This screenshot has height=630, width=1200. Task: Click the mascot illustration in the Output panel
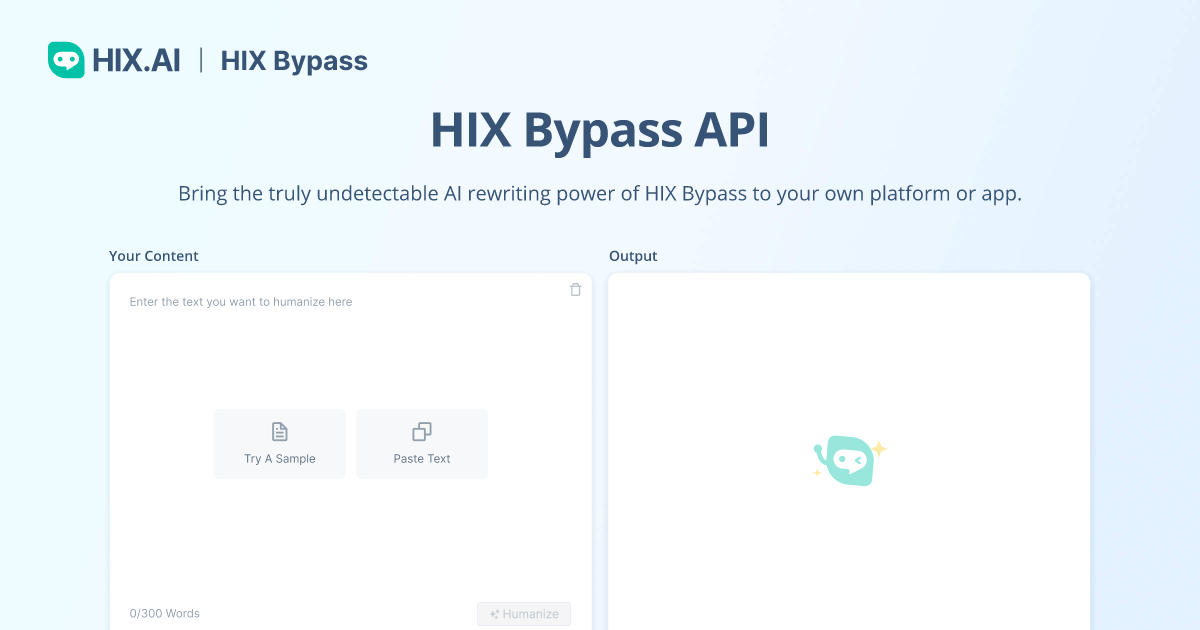pyautogui.click(x=846, y=460)
